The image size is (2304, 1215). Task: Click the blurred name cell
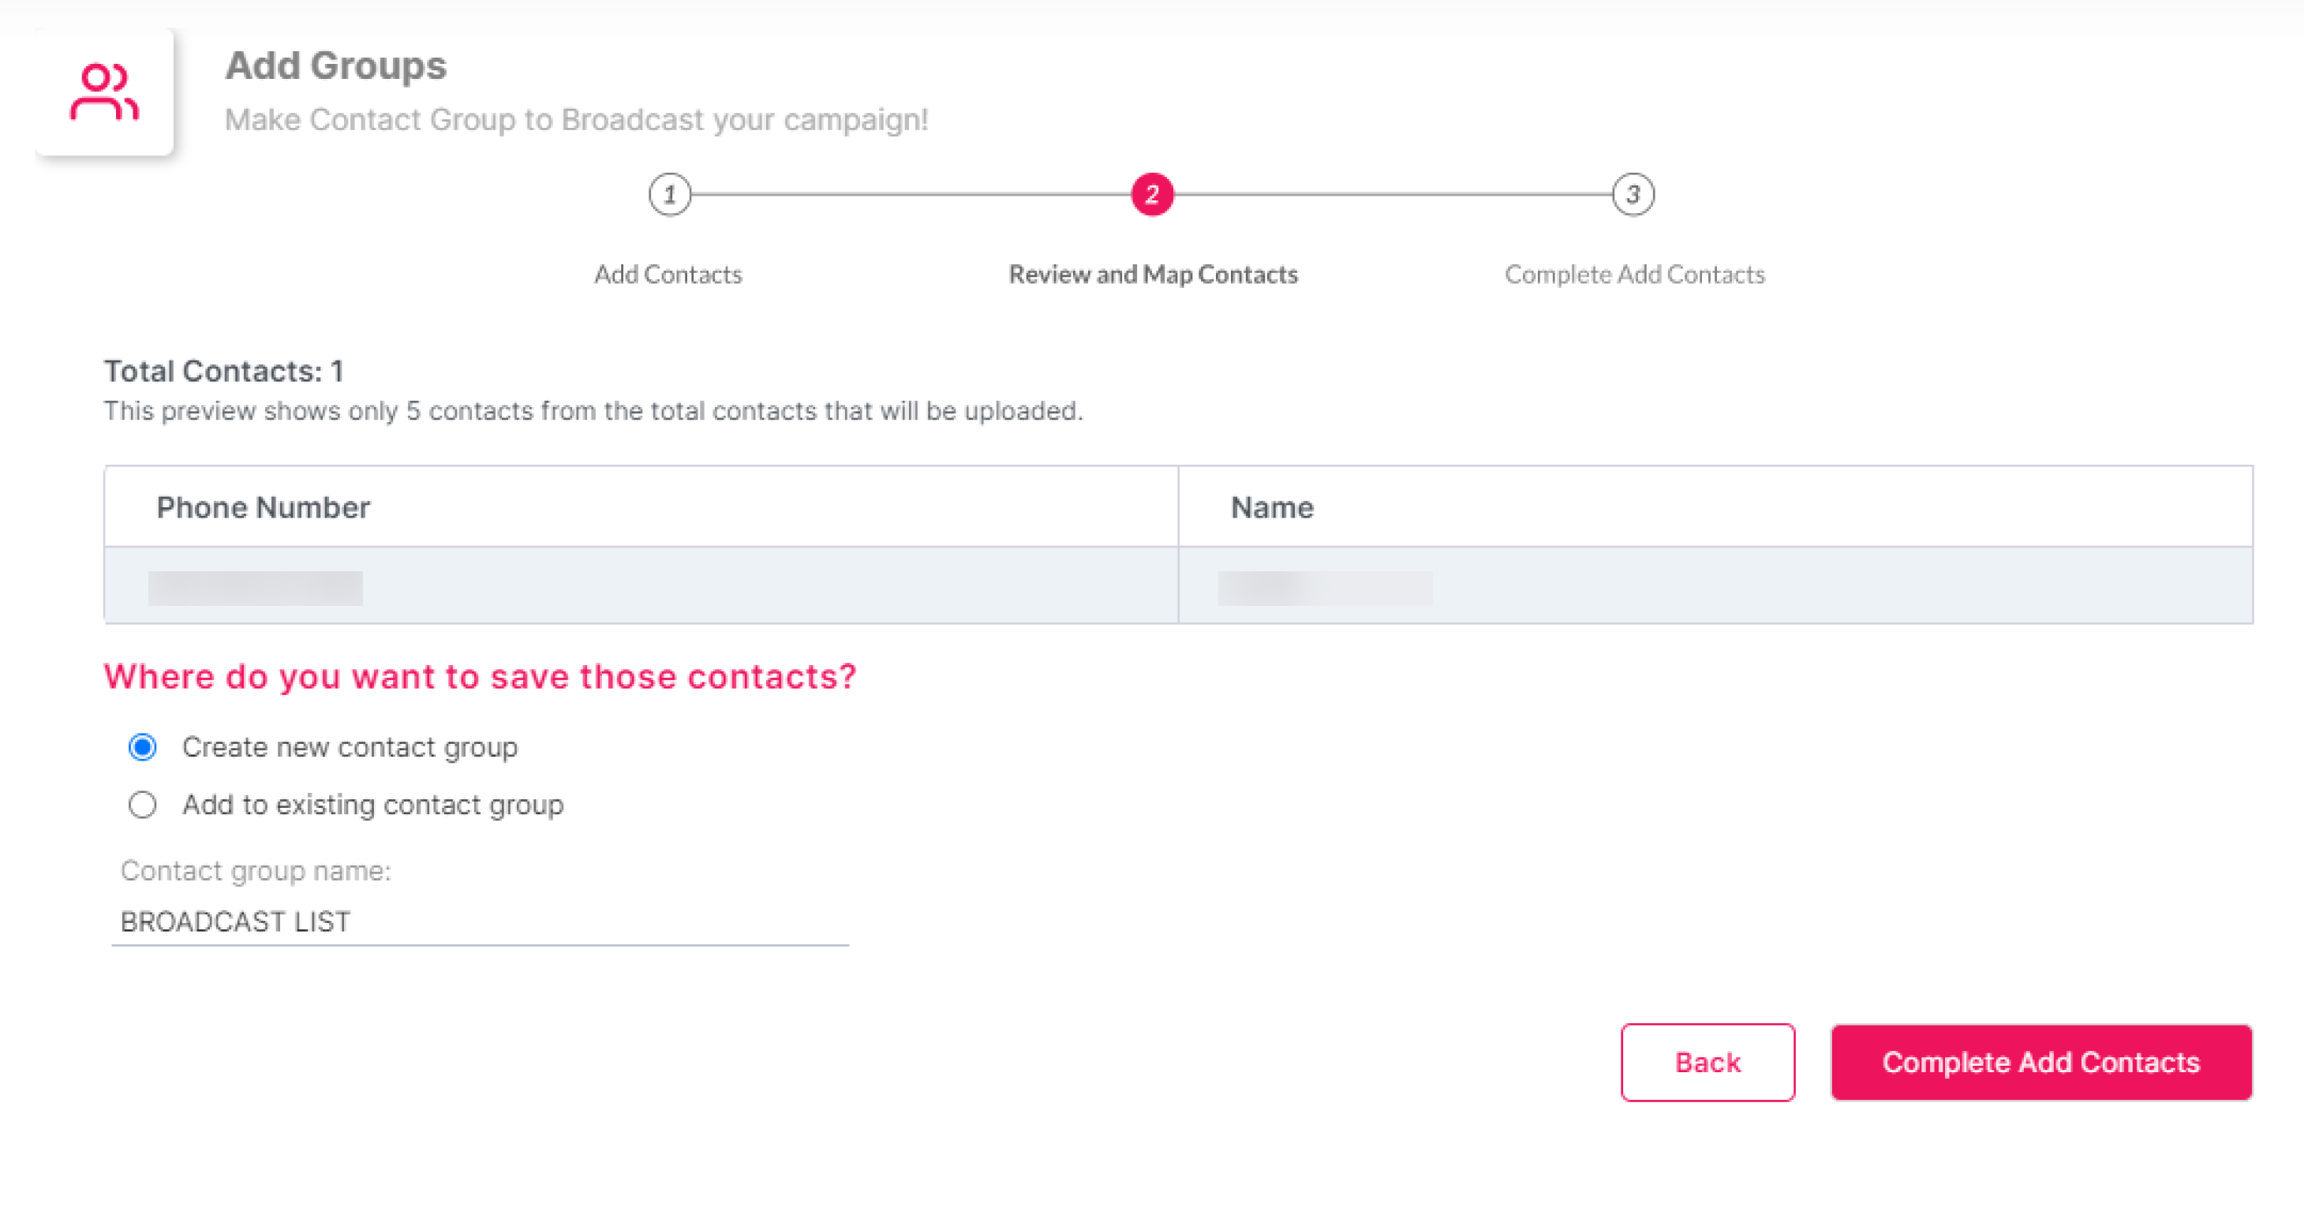tap(1324, 587)
